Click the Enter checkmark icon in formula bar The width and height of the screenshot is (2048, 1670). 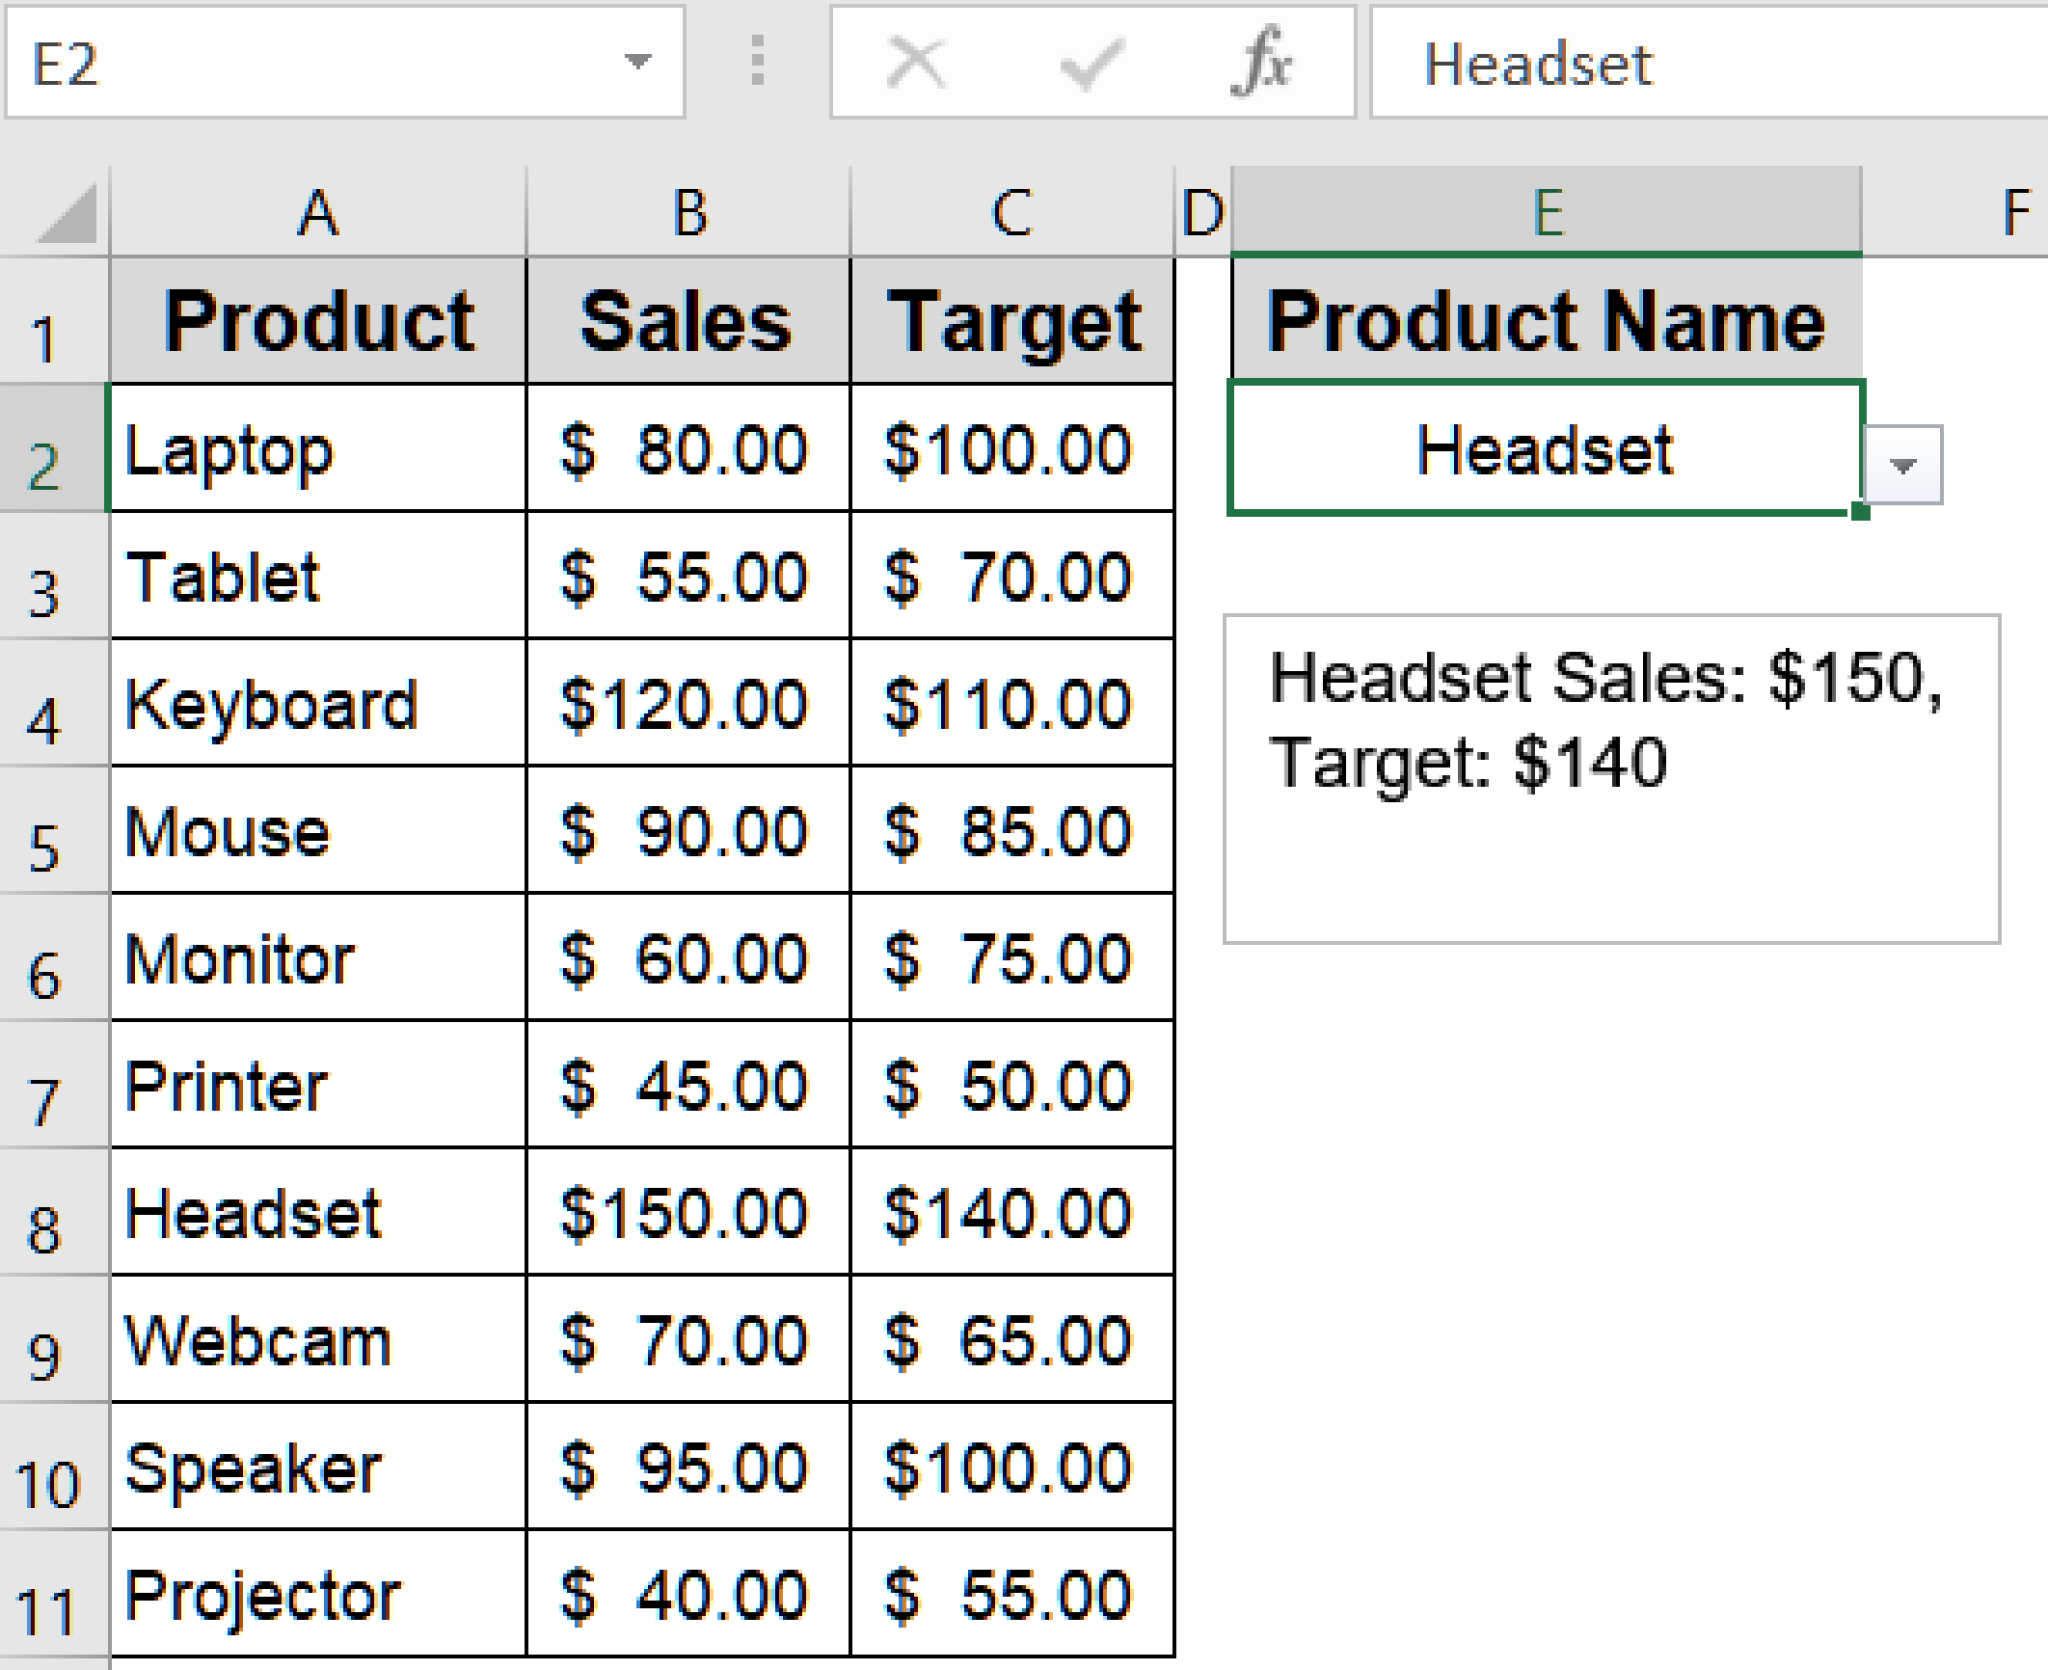[x=1089, y=63]
